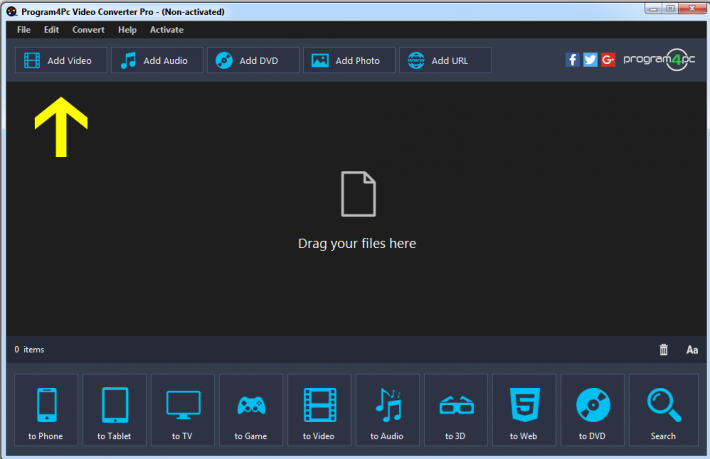This screenshot has width=710, height=459.
Task: Visit the program4pc logo link
Action: [659, 60]
